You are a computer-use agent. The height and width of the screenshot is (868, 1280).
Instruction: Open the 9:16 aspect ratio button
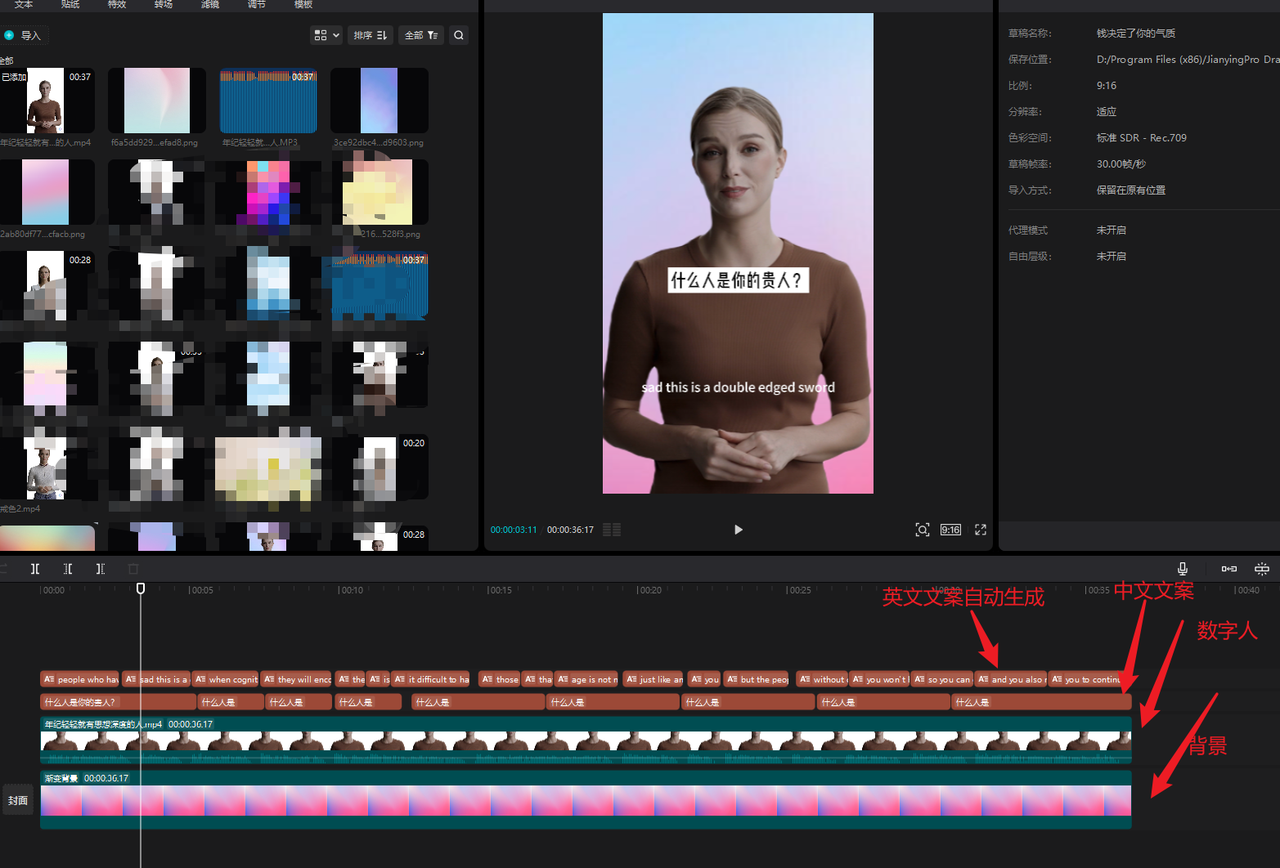point(950,530)
